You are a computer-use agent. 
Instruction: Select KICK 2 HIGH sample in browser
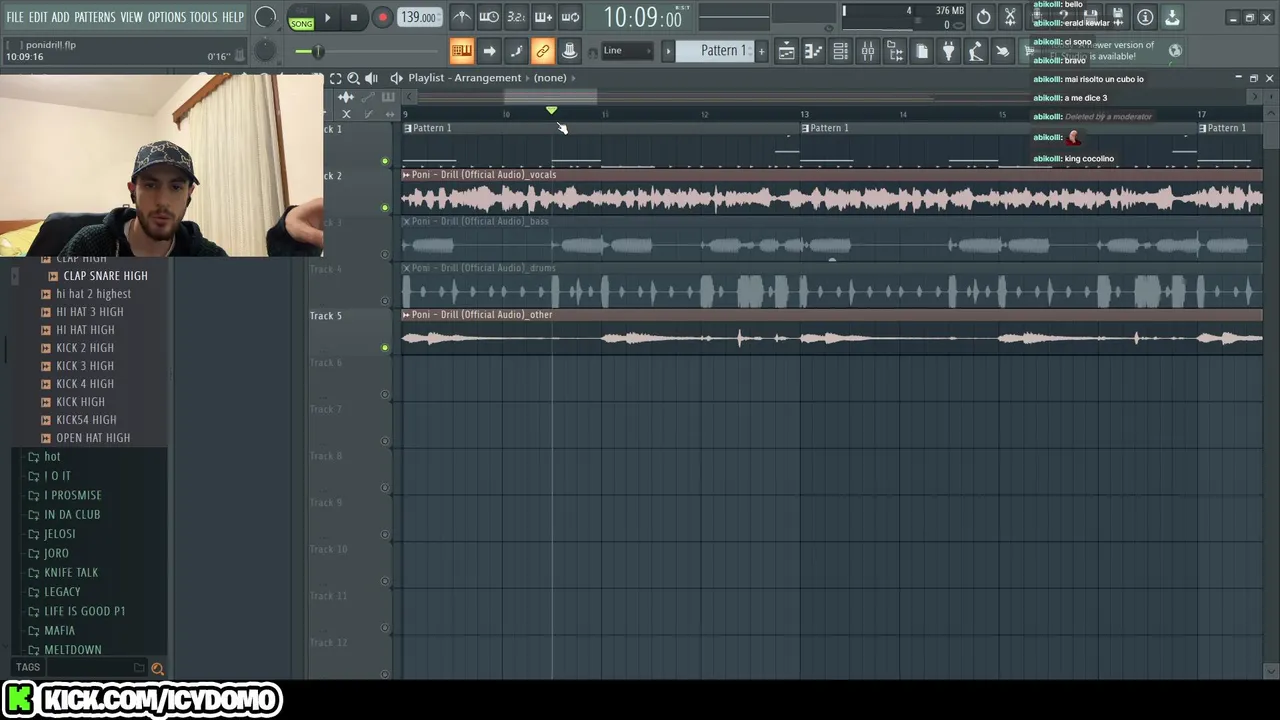[85, 348]
